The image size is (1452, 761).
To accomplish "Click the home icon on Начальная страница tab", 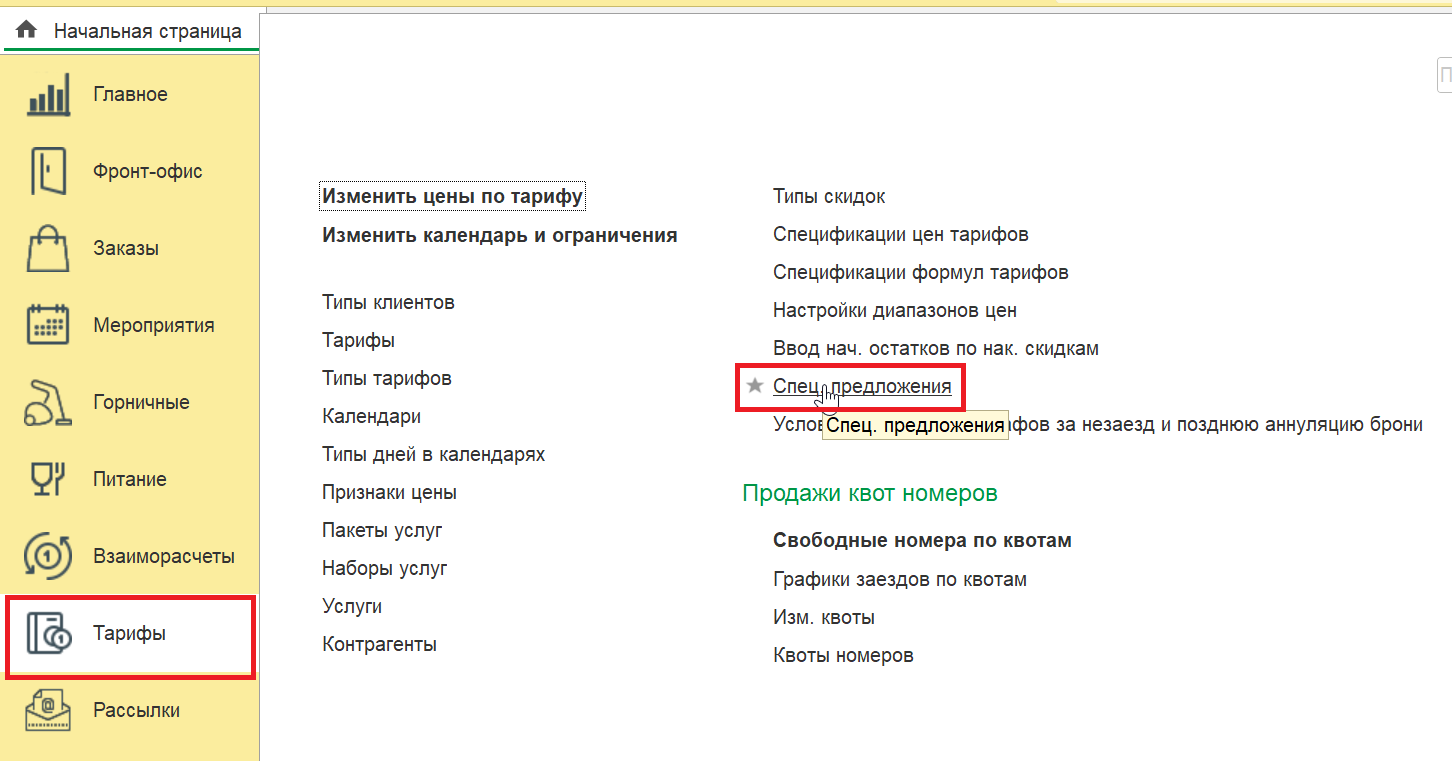I will coord(27,30).
